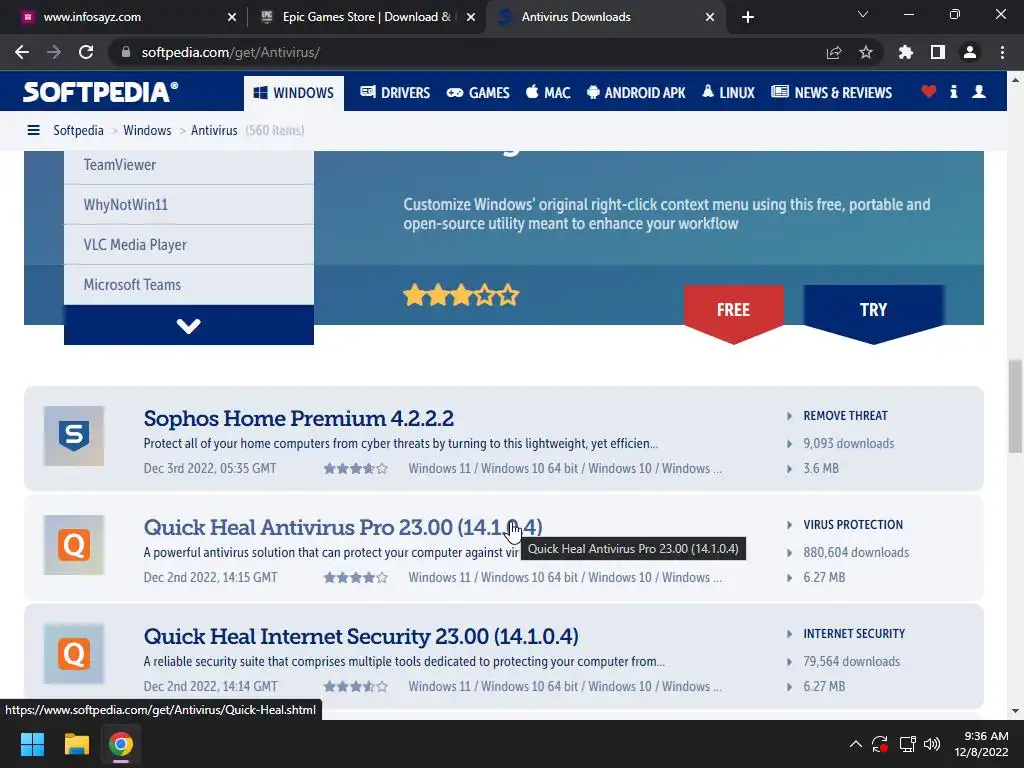Select Microsoft Teams in the list
This screenshot has height=768, width=1024.
[189, 285]
